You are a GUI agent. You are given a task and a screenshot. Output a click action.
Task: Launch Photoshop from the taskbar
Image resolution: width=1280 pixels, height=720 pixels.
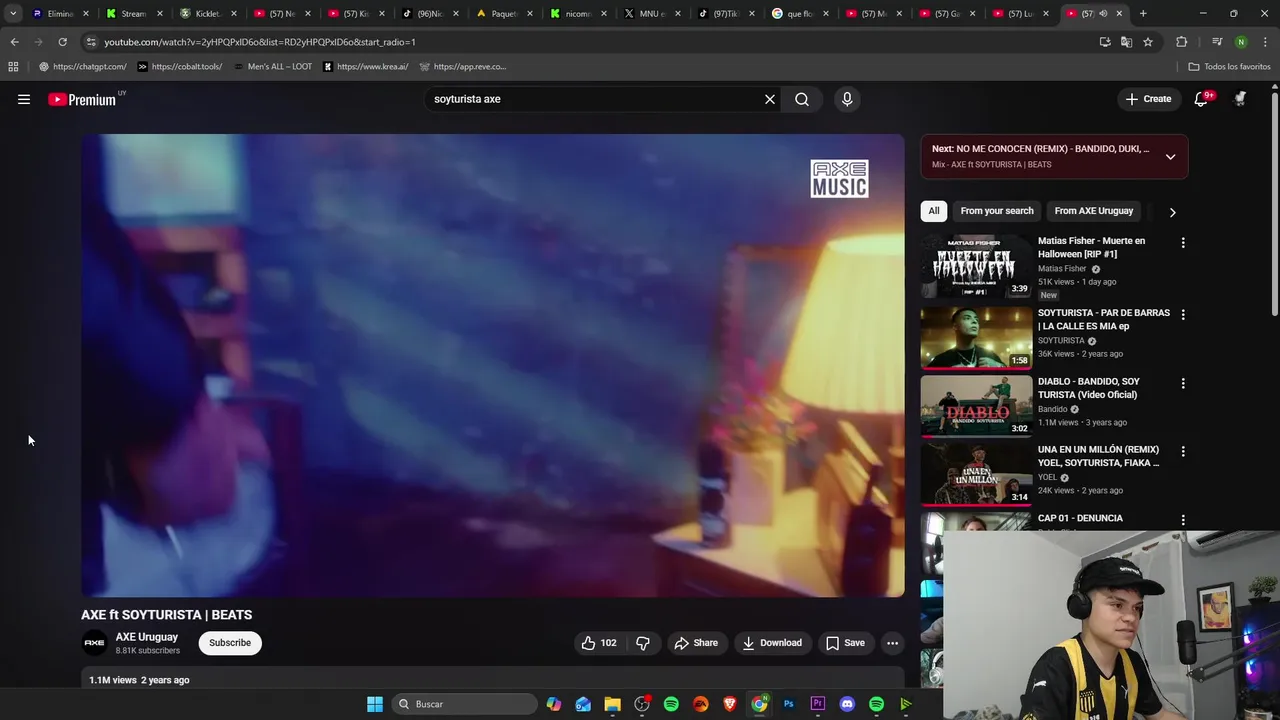[x=789, y=704]
